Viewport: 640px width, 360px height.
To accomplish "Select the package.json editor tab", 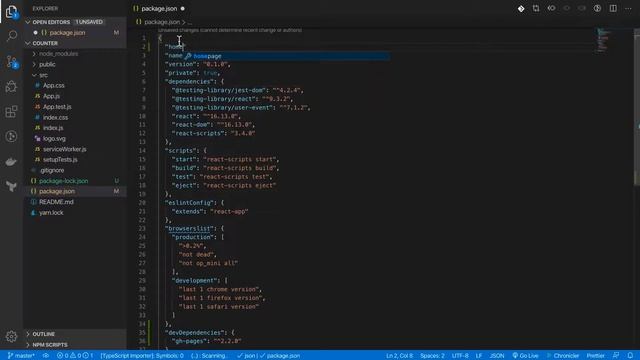I will [159, 9].
